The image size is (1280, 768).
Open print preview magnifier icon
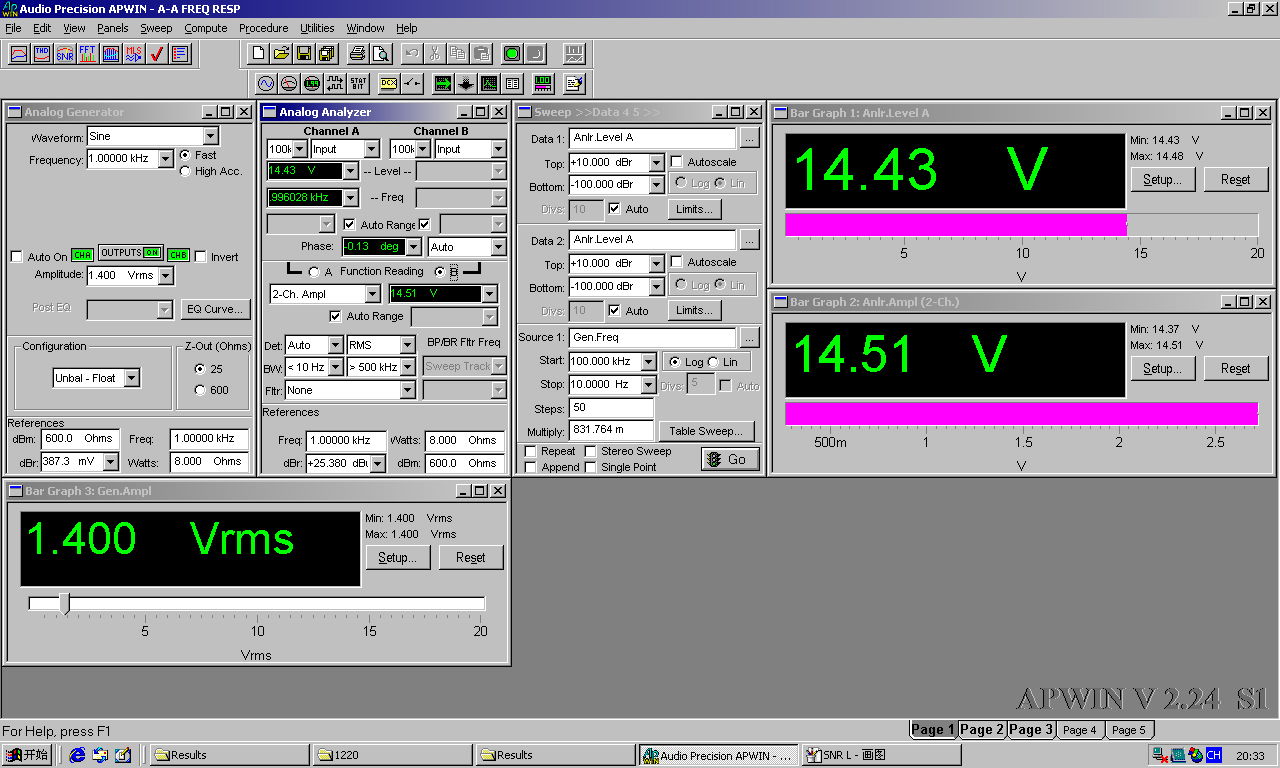(x=380, y=53)
